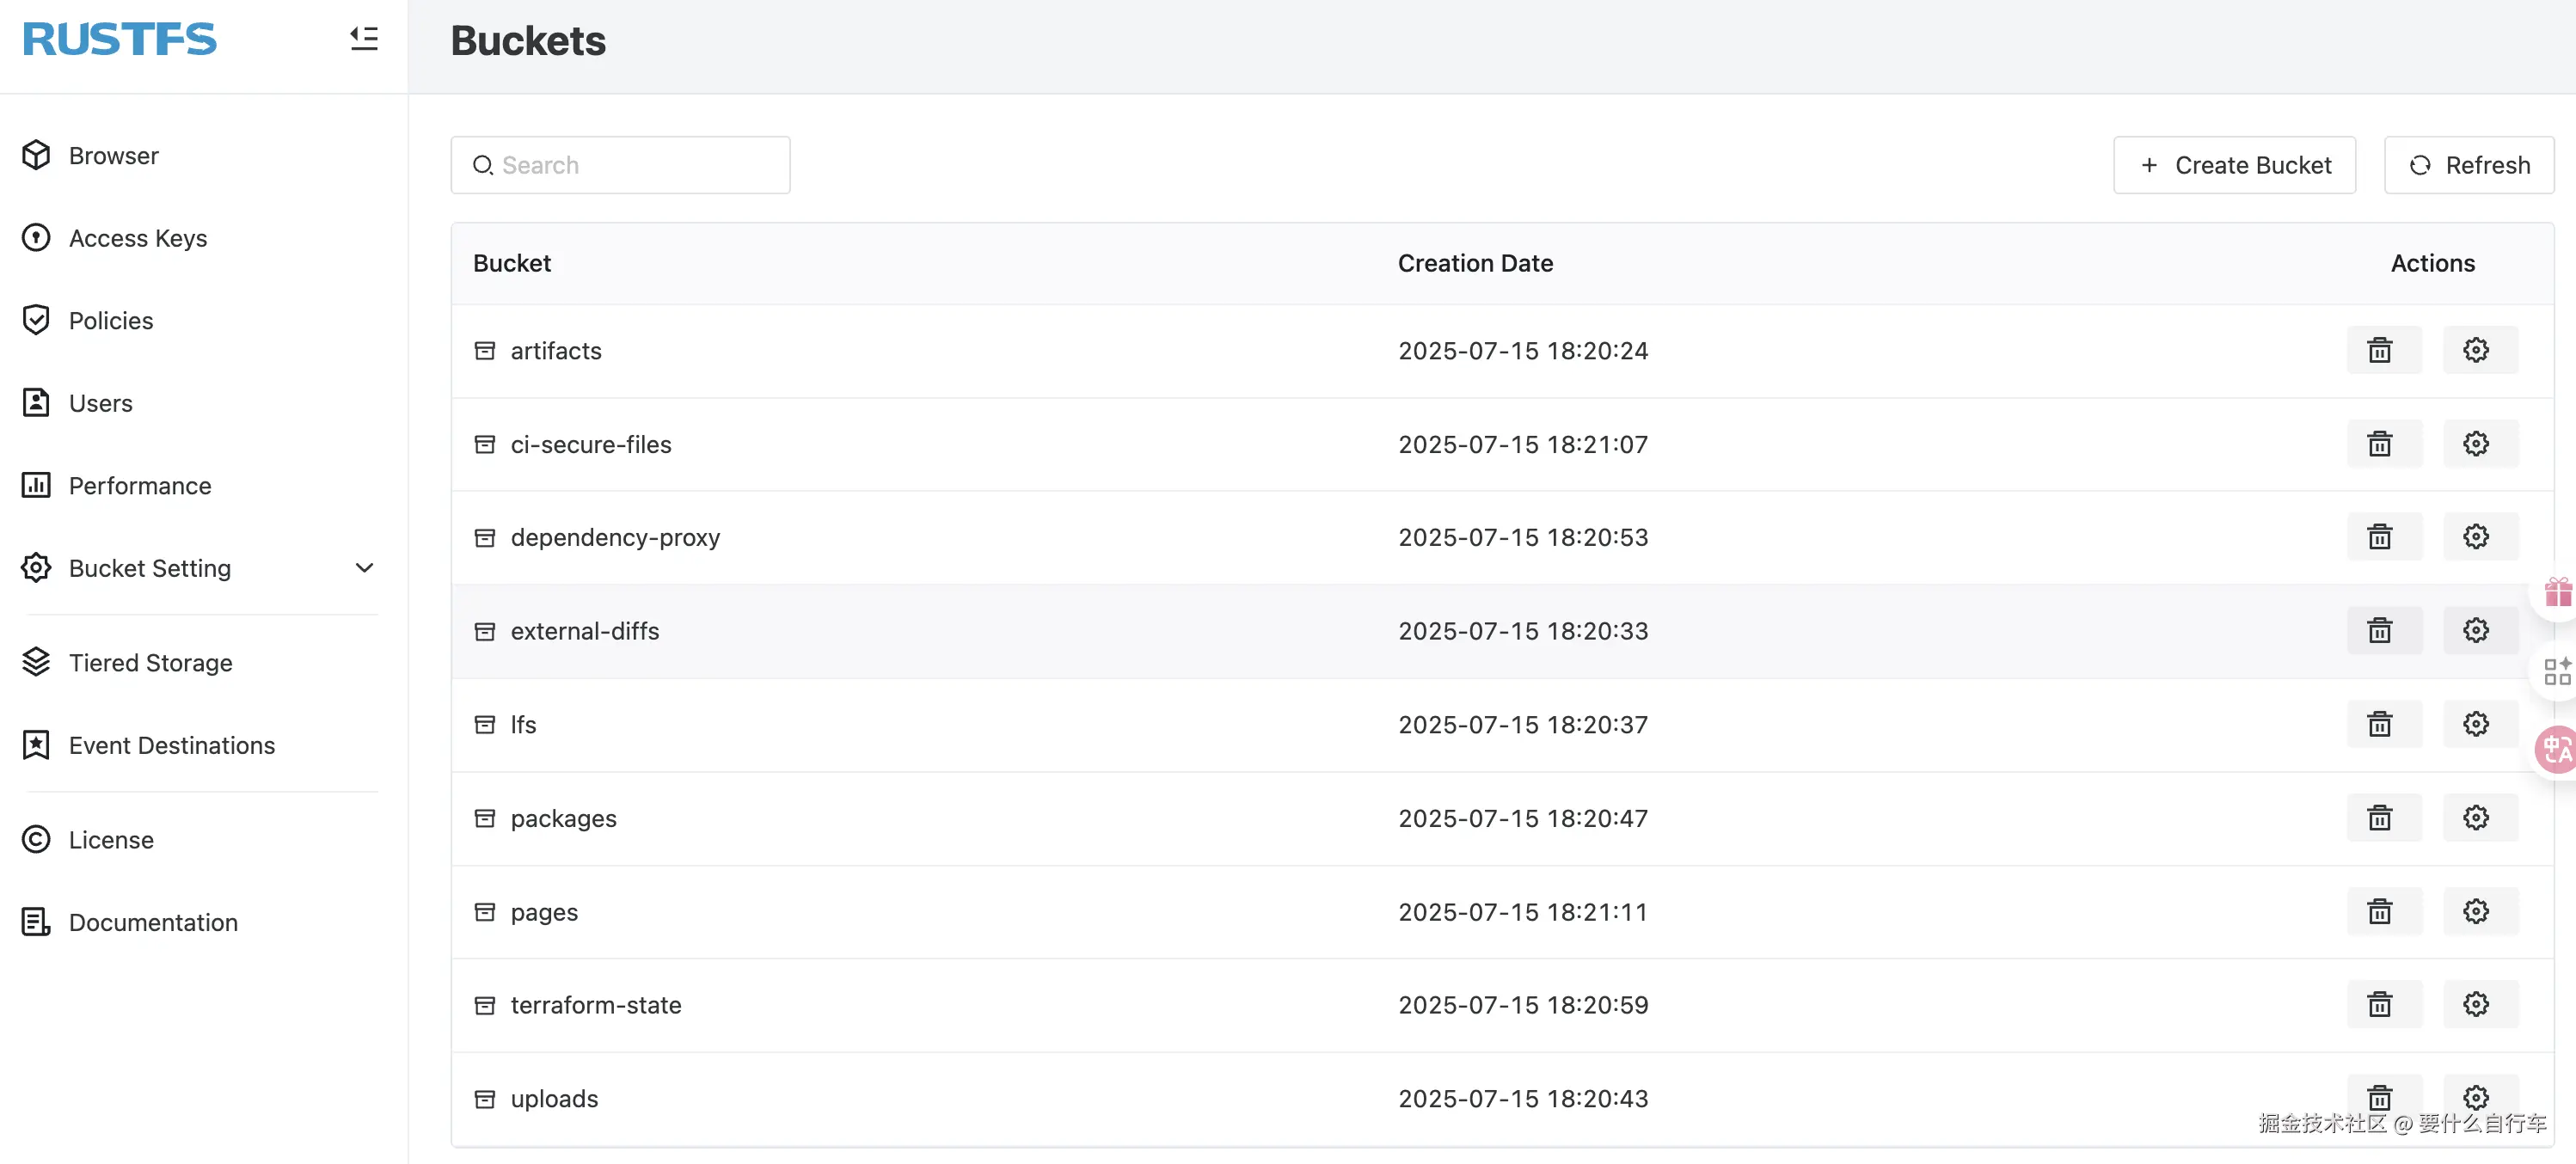Viewport: 2576px width, 1164px height.
Task: Open settings gear for lfs bucket
Action: click(x=2475, y=724)
